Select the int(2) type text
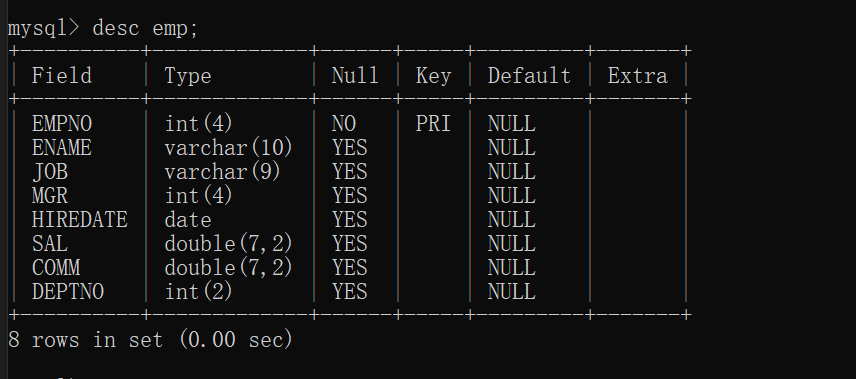Screen dimensions: 856x379 point(198,292)
